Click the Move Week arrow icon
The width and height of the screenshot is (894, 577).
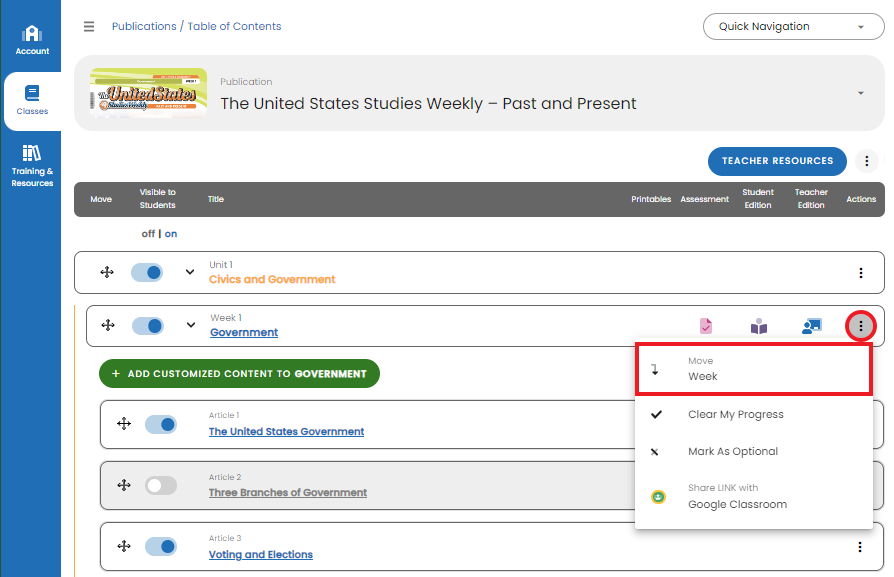(655, 369)
